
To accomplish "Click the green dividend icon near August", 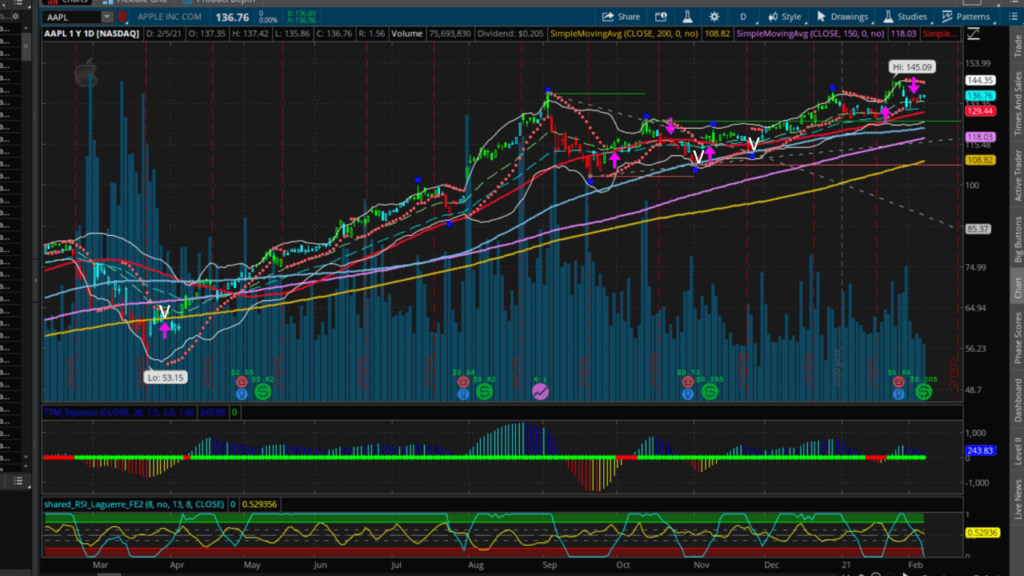I will pyautogui.click(x=485, y=392).
